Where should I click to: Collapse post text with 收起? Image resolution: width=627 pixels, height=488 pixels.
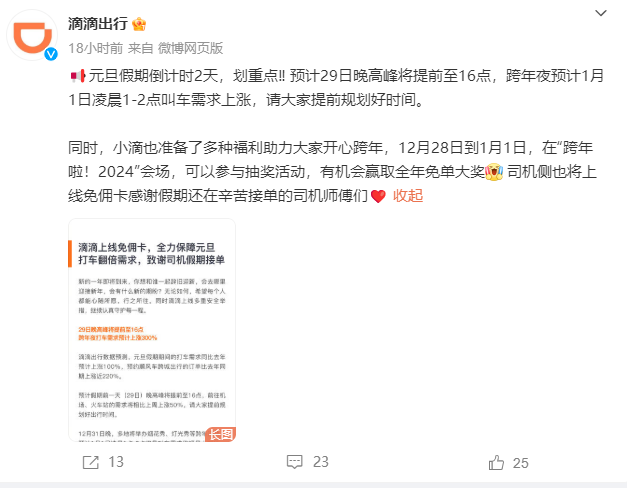[x=408, y=196]
